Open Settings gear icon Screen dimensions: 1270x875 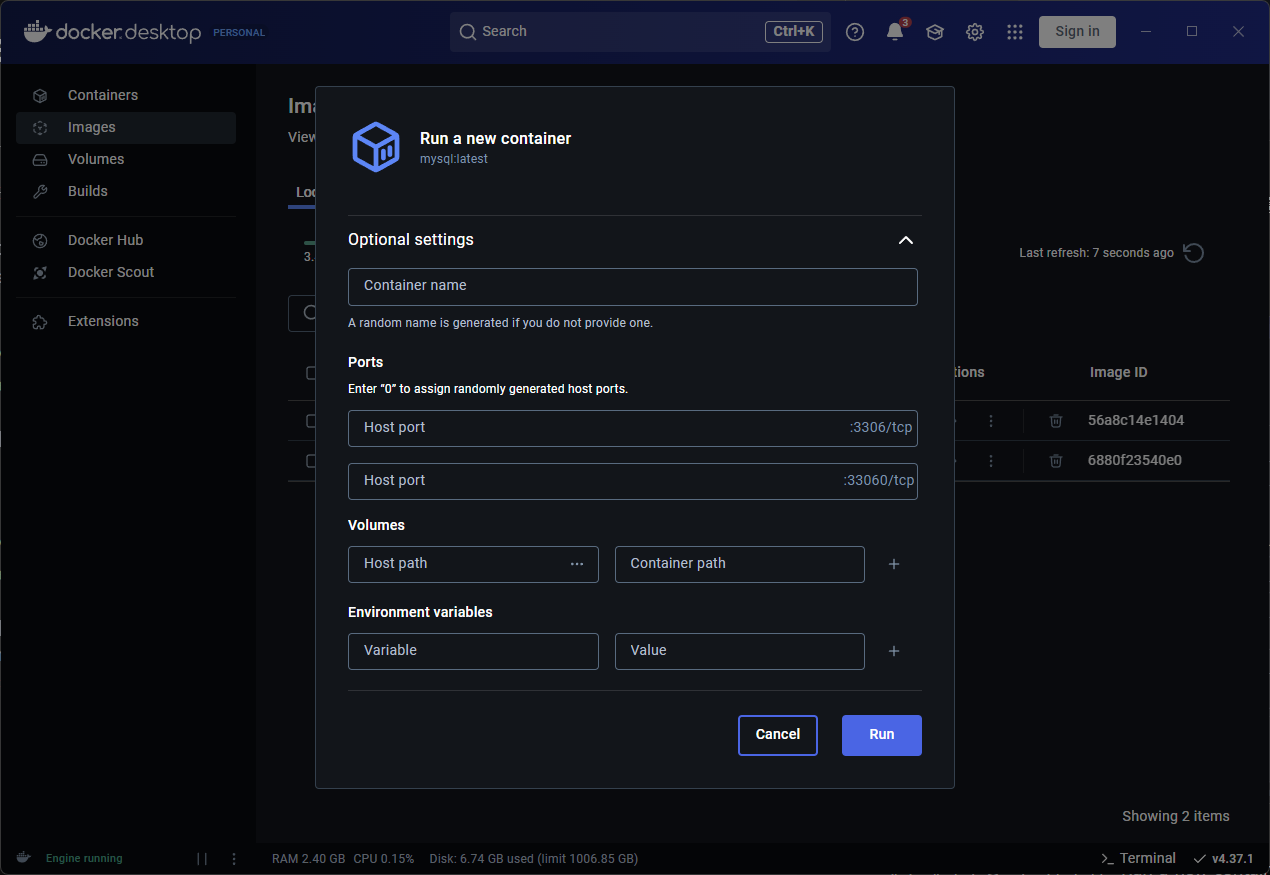point(975,32)
